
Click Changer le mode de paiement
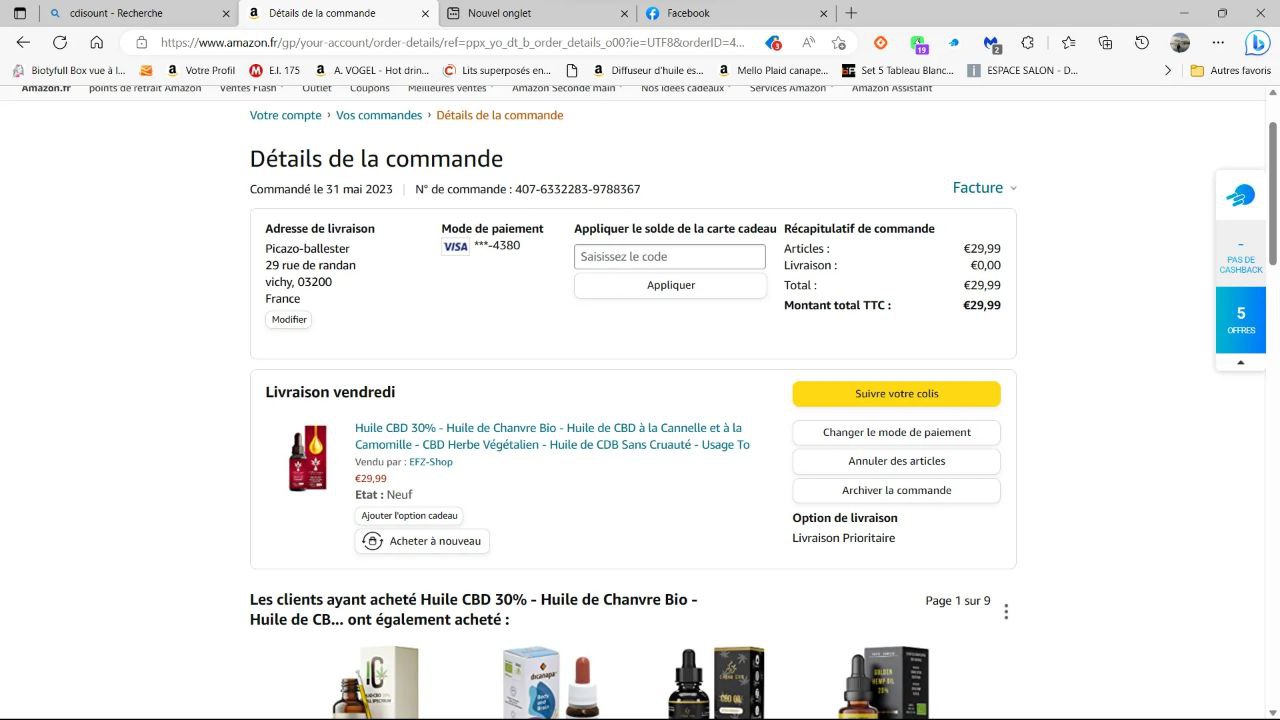point(897,433)
